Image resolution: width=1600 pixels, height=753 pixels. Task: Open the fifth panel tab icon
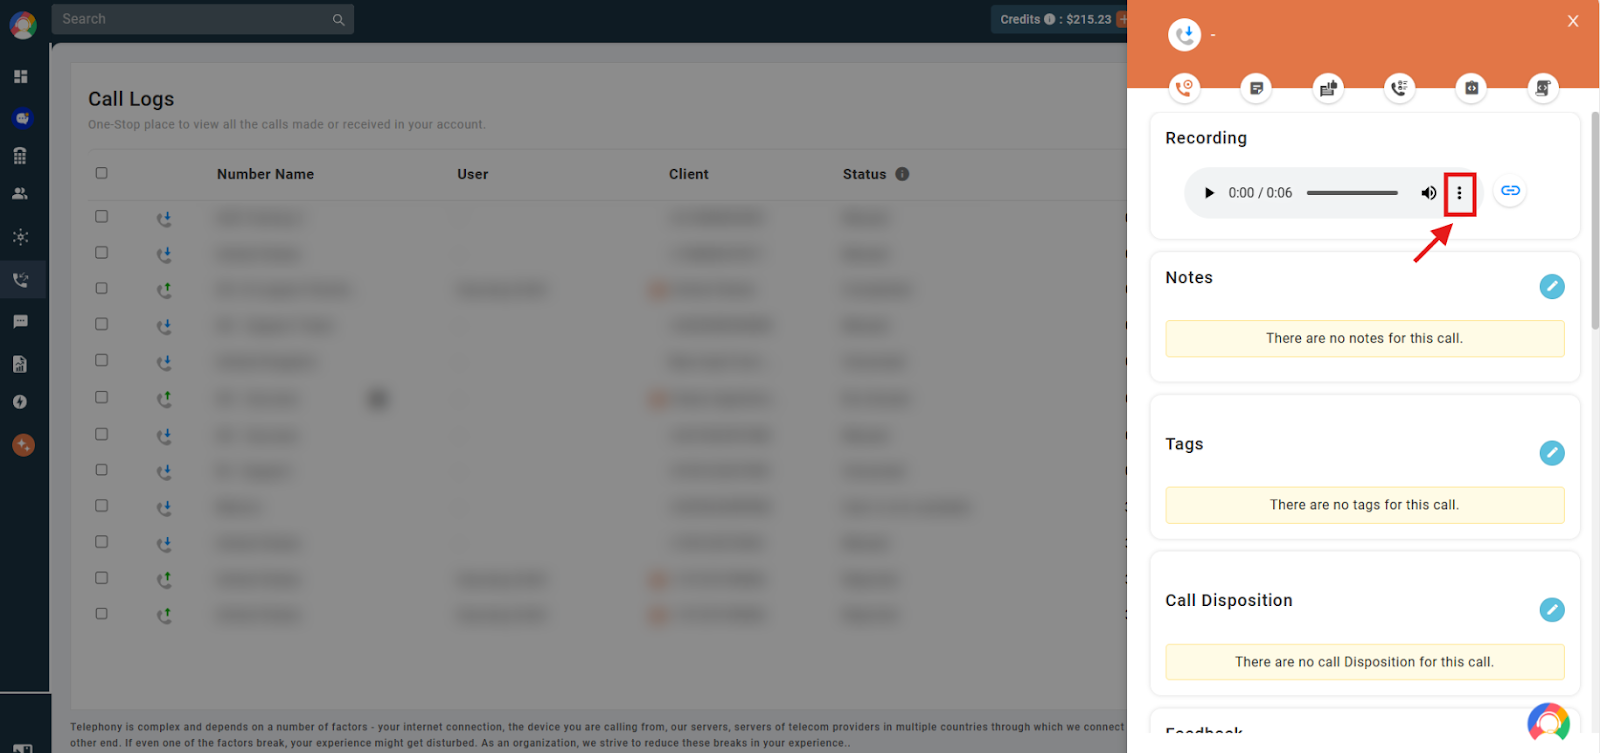(1471, 88)
